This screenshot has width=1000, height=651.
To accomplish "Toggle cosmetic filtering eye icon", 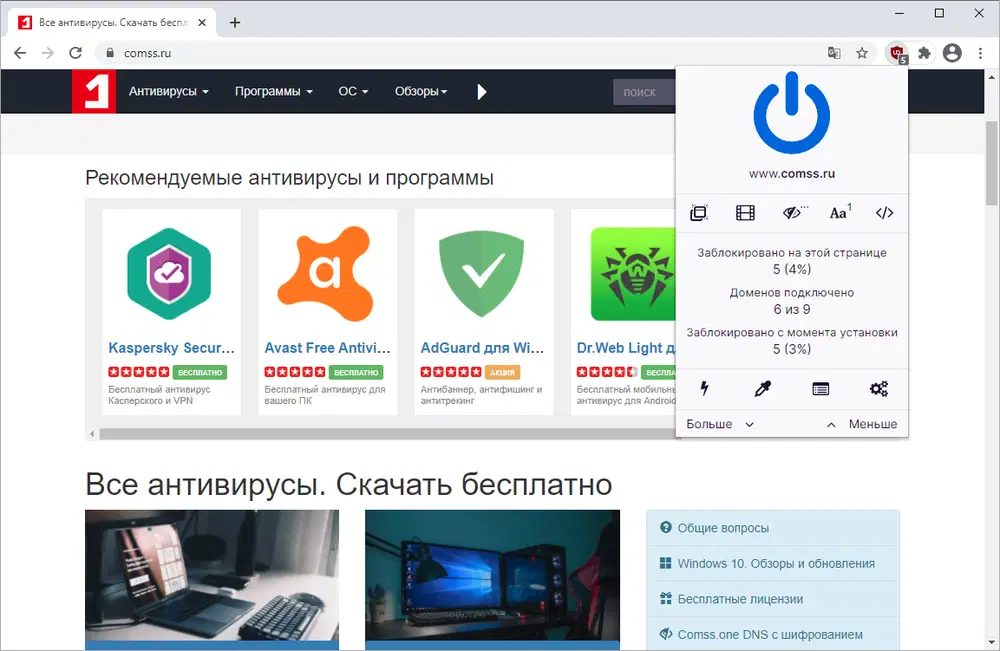I will pyautogui.click(x=794, y=212).
